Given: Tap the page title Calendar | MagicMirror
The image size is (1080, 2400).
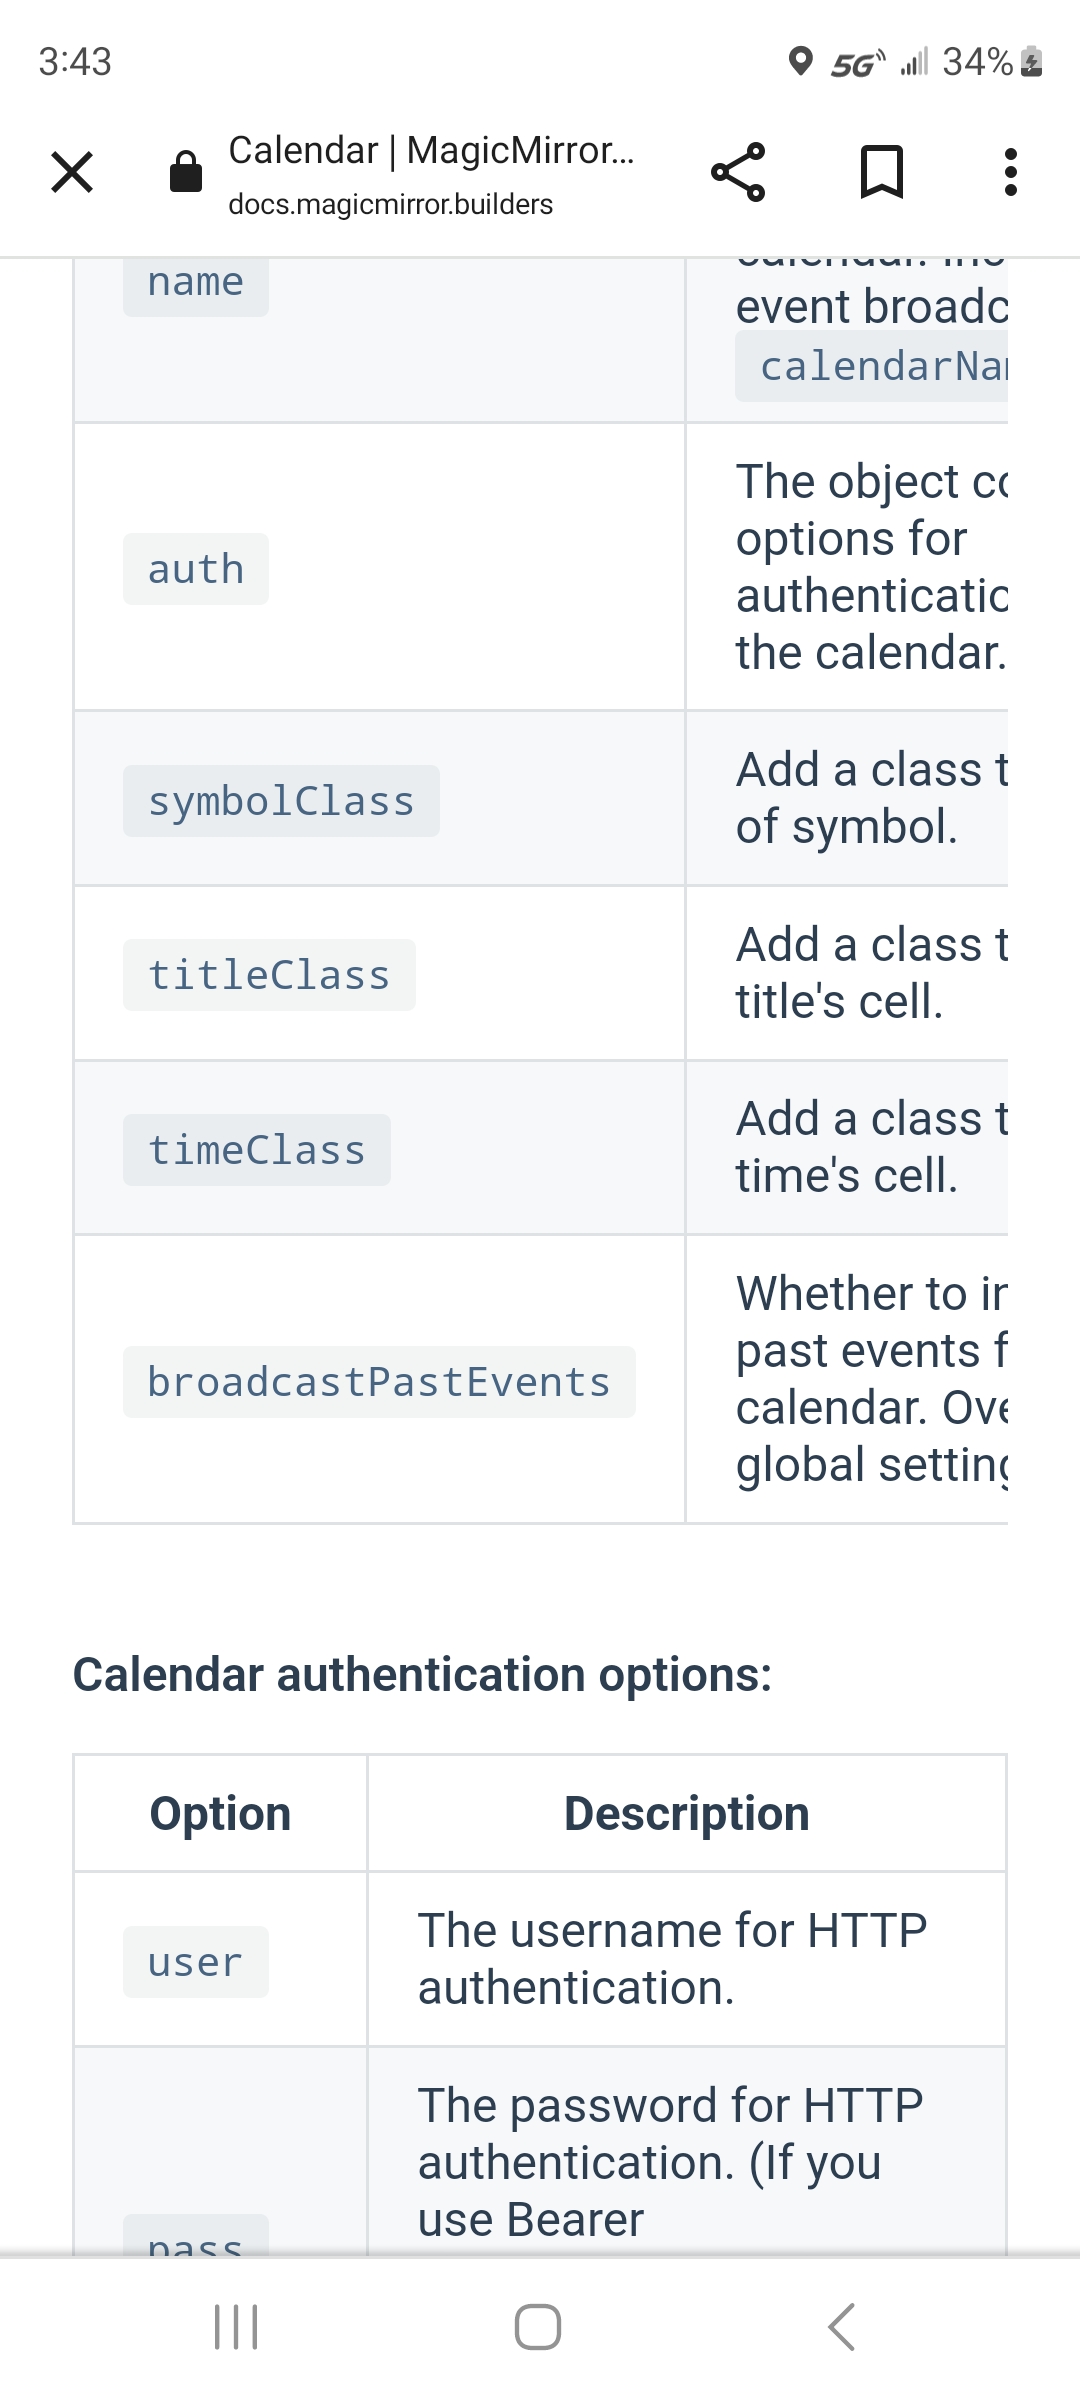Looking at the screenshot, I should [432, 150].
